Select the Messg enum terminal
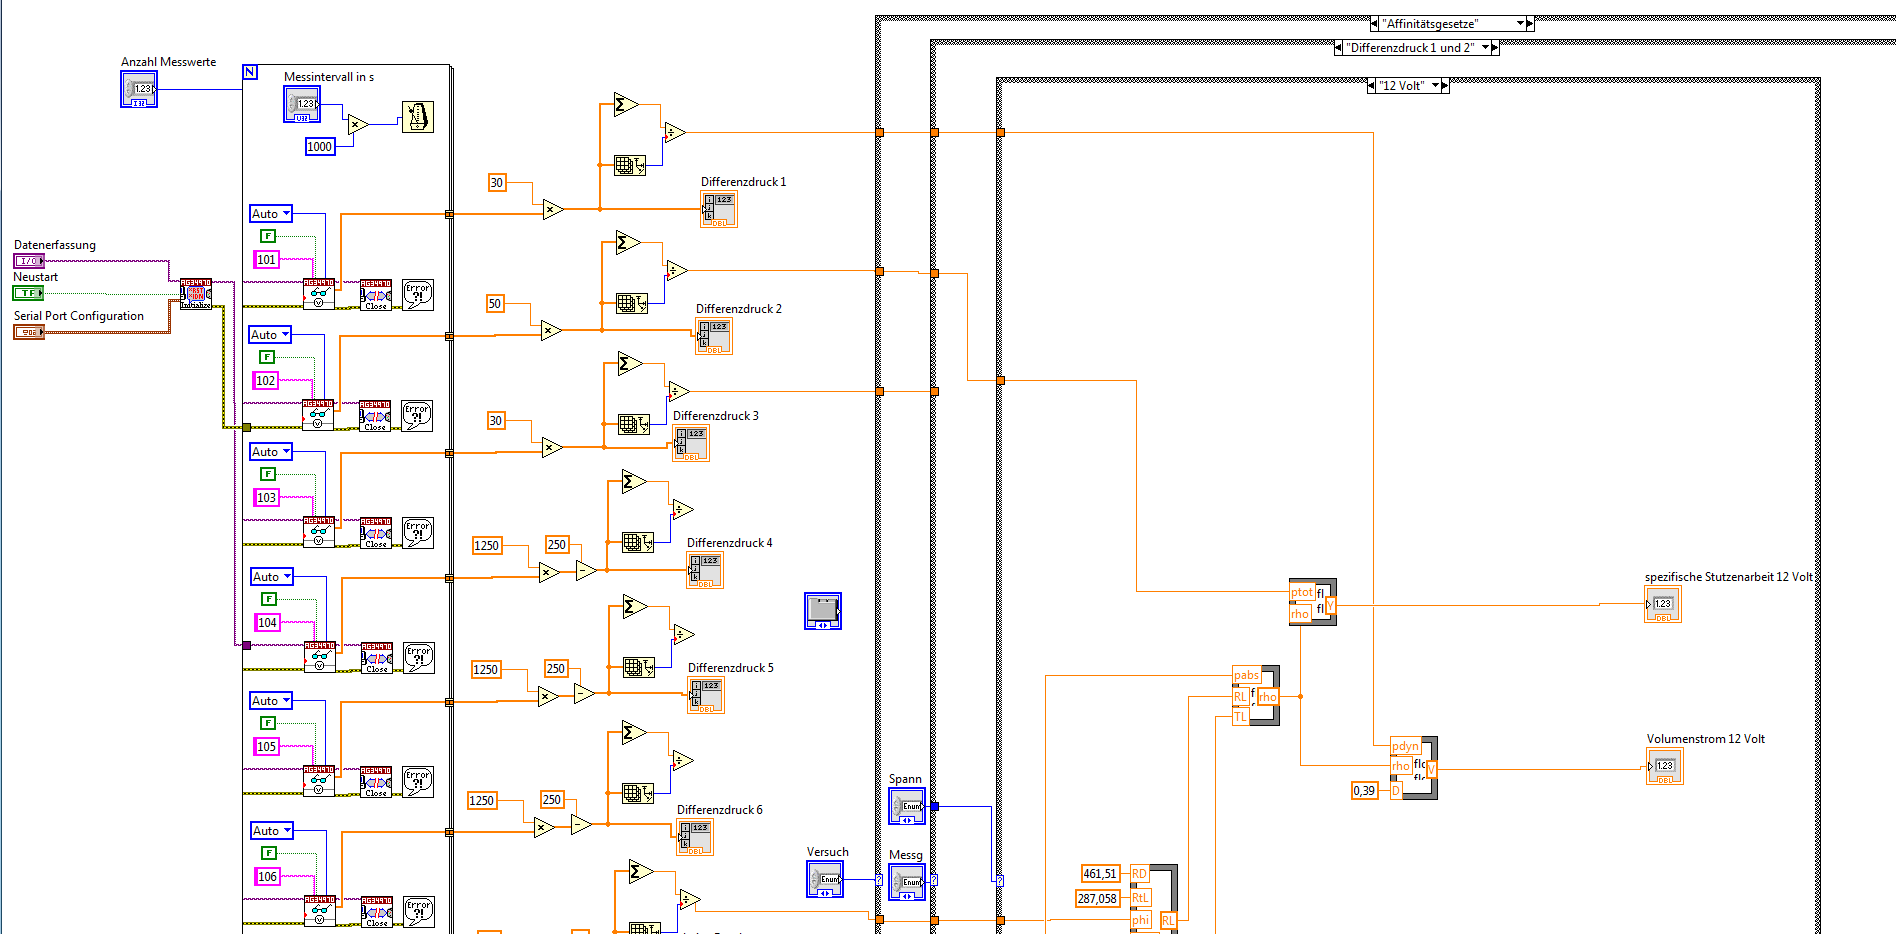 [x=907, y=882]
